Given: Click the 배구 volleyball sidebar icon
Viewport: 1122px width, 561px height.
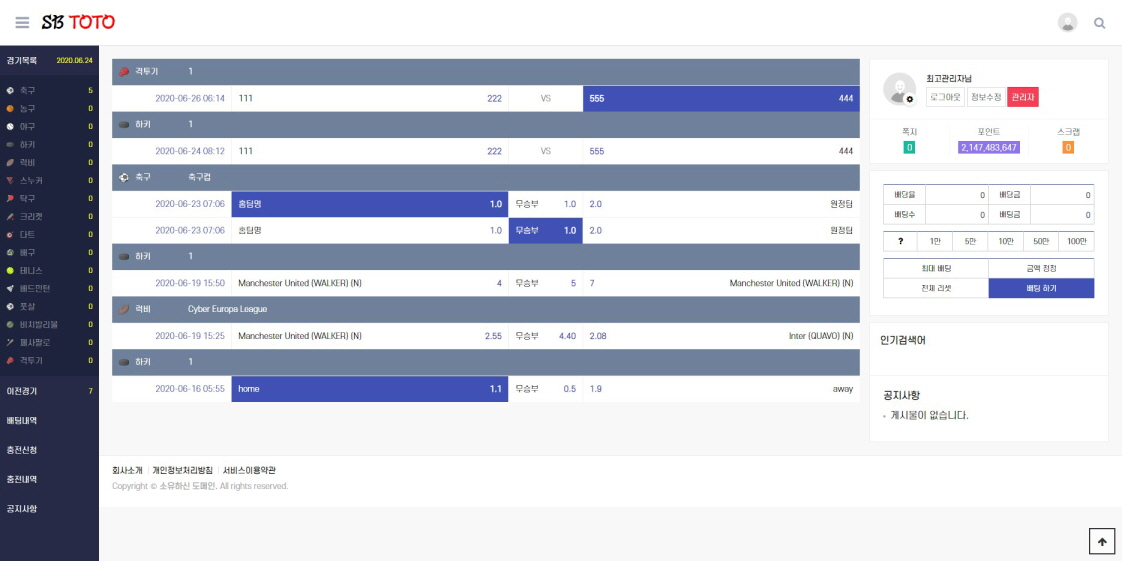Looking at the screenshot, I should tap(10, 253).
